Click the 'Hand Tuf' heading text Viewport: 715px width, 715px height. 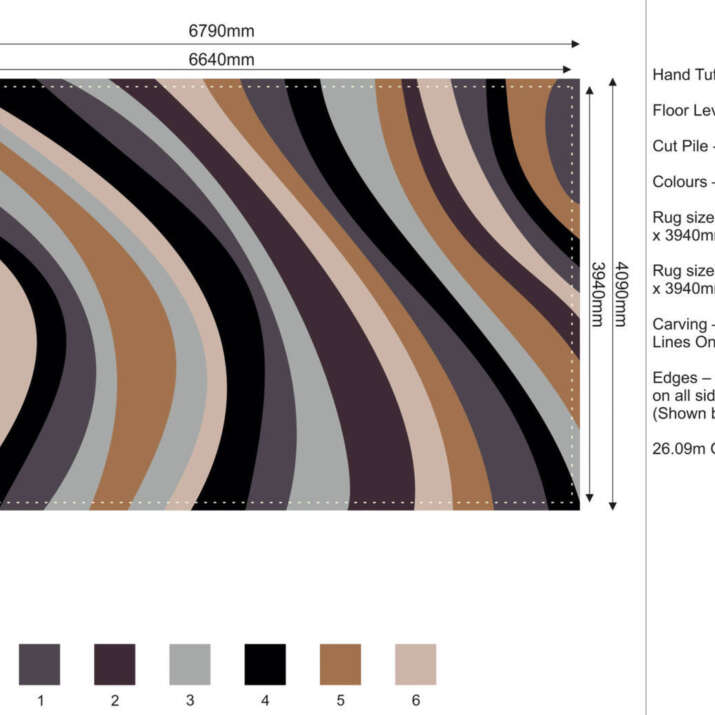pyautogui.click(x=684, y=75)
